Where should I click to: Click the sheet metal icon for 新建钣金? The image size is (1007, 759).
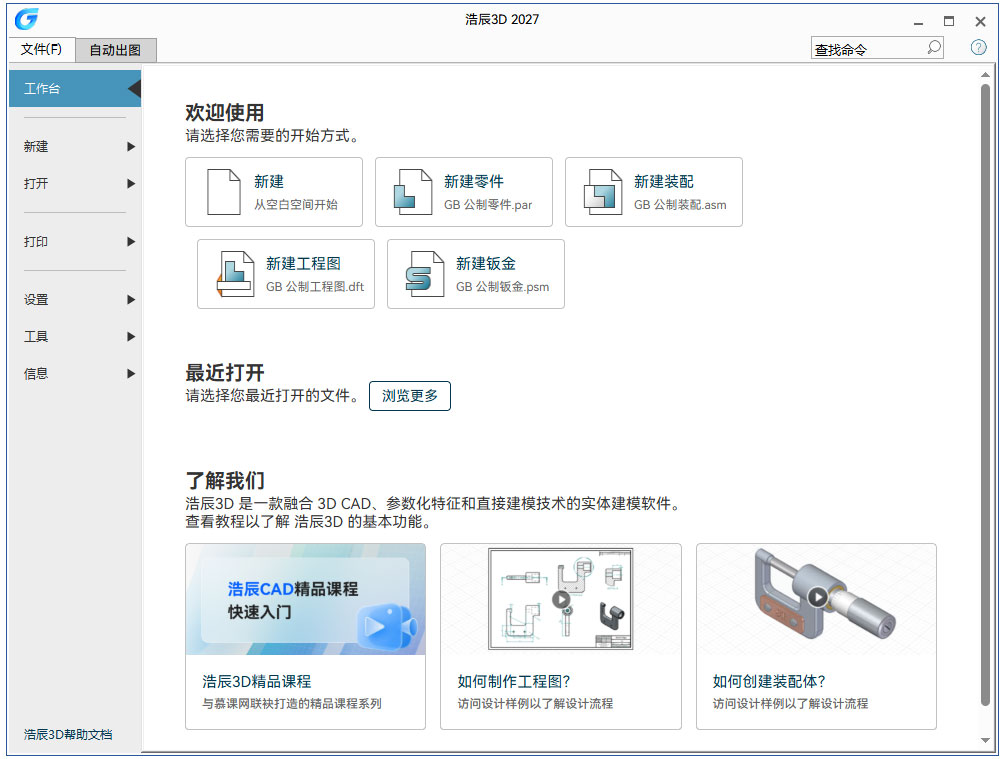(x=425, y=274)
